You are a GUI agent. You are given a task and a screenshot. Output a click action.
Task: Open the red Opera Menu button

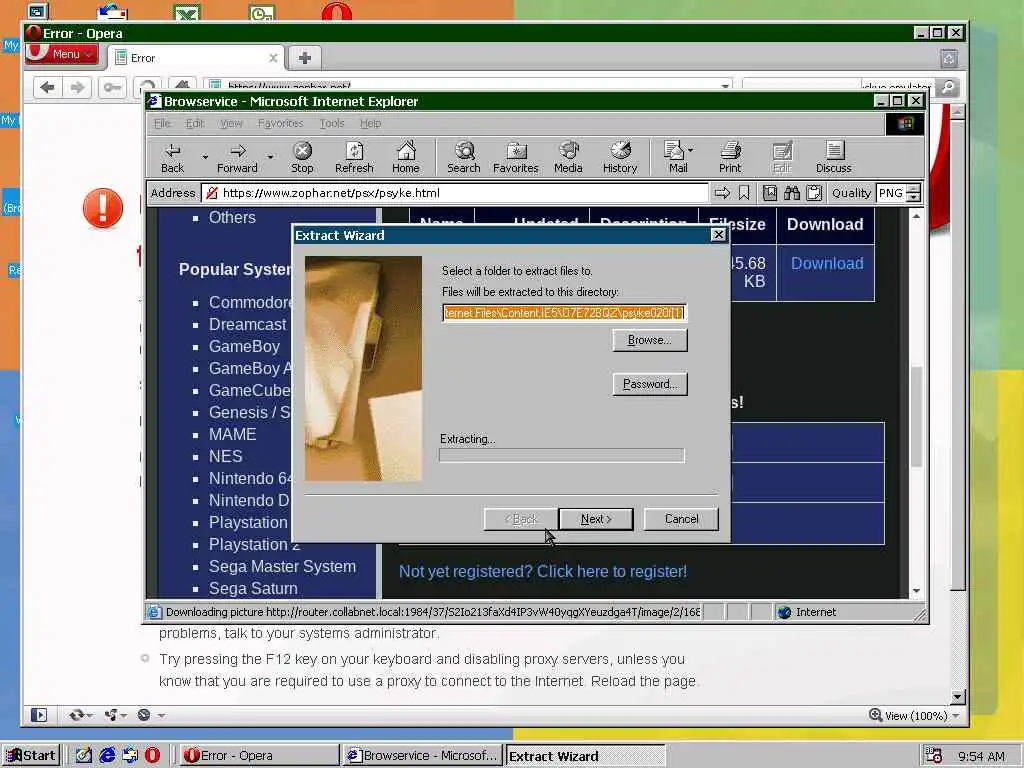click(x=63, y=54)
